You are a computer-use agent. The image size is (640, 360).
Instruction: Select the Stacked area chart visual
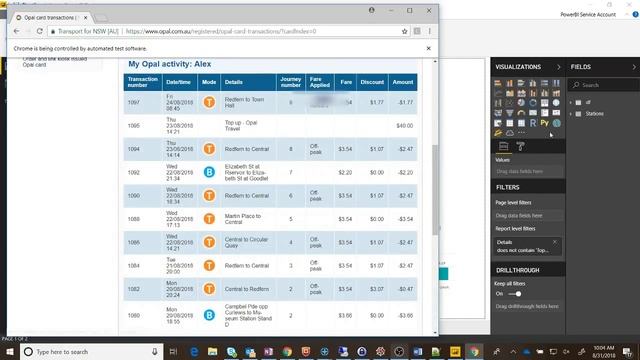click(521, 93)
